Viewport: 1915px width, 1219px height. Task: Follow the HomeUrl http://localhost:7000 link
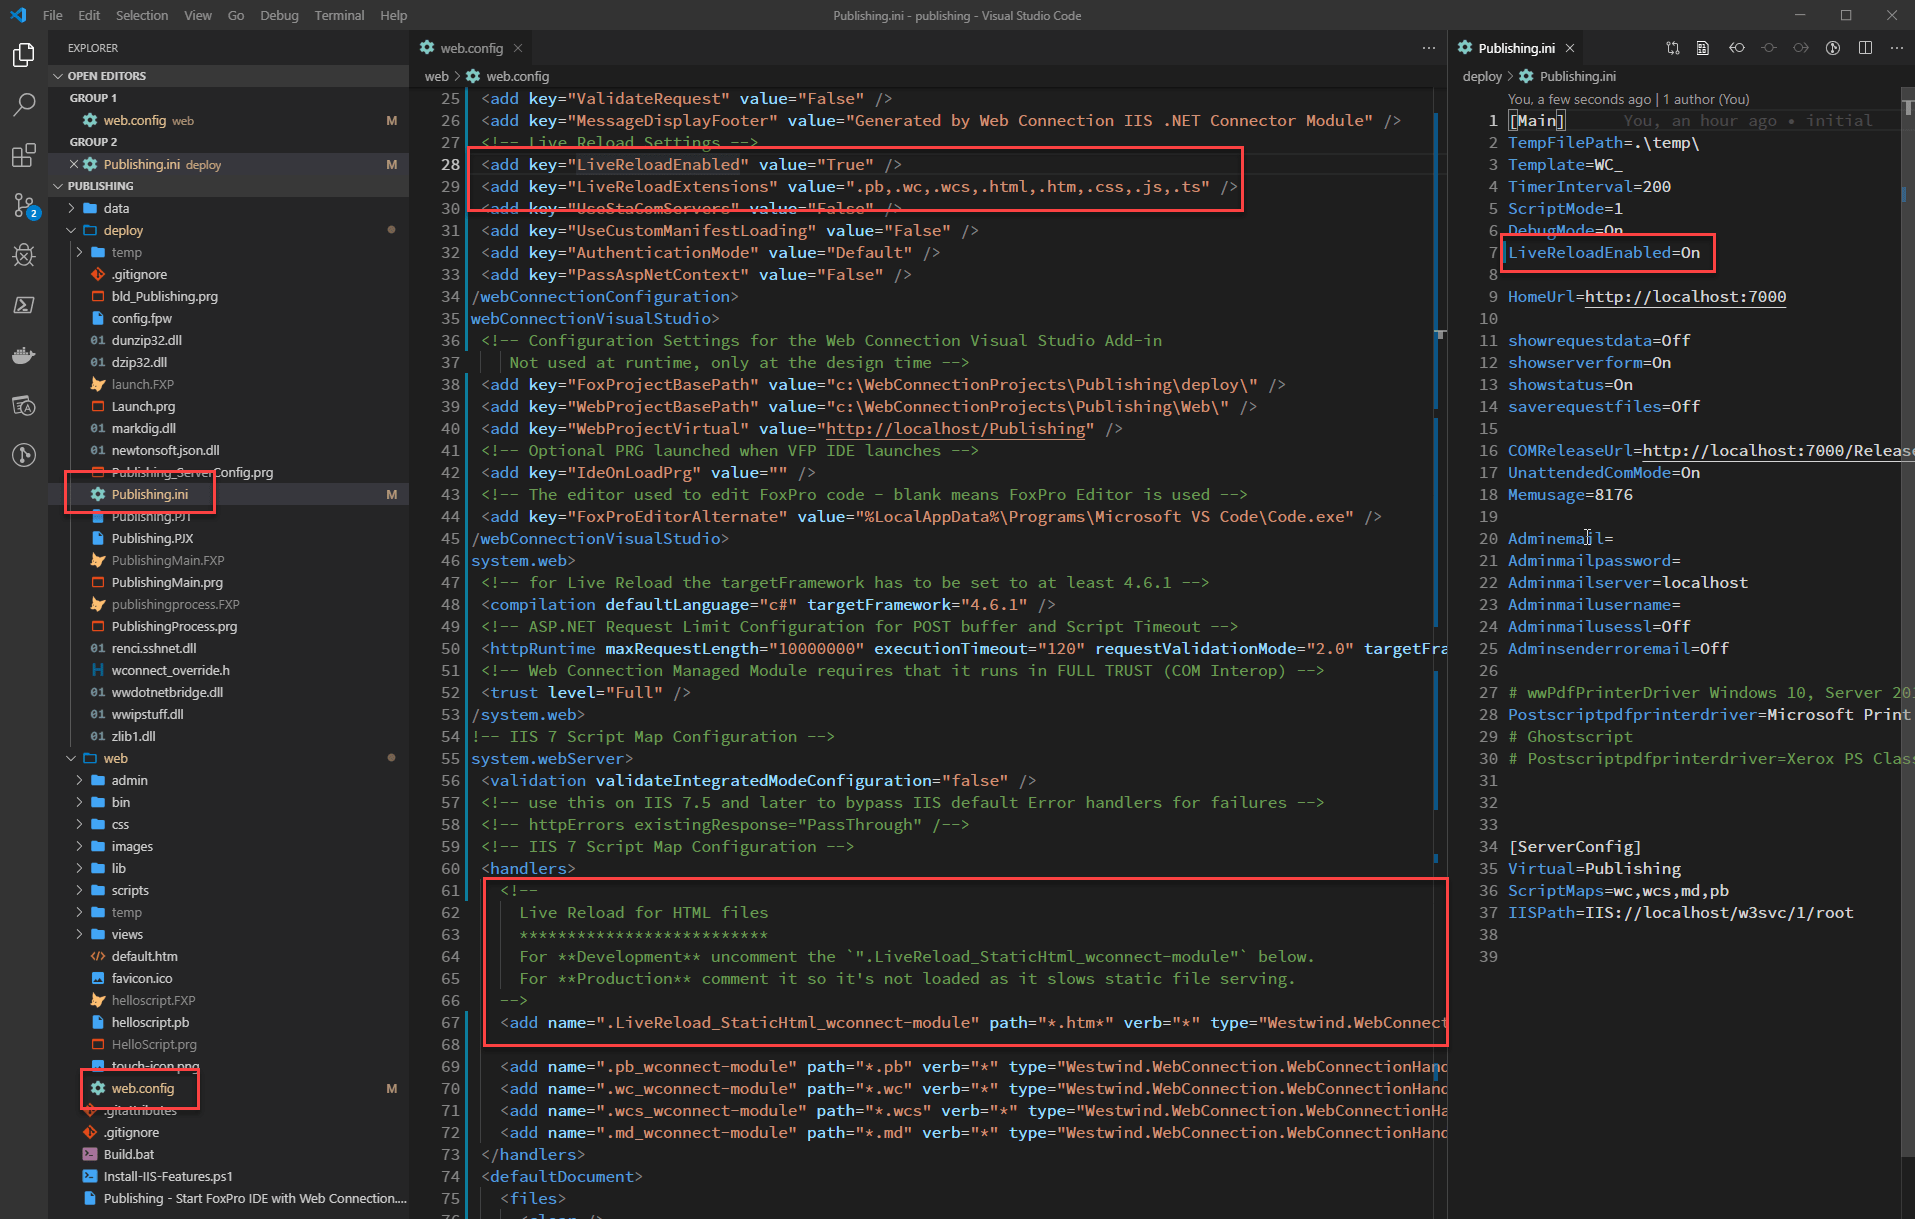coord(1685,297)
